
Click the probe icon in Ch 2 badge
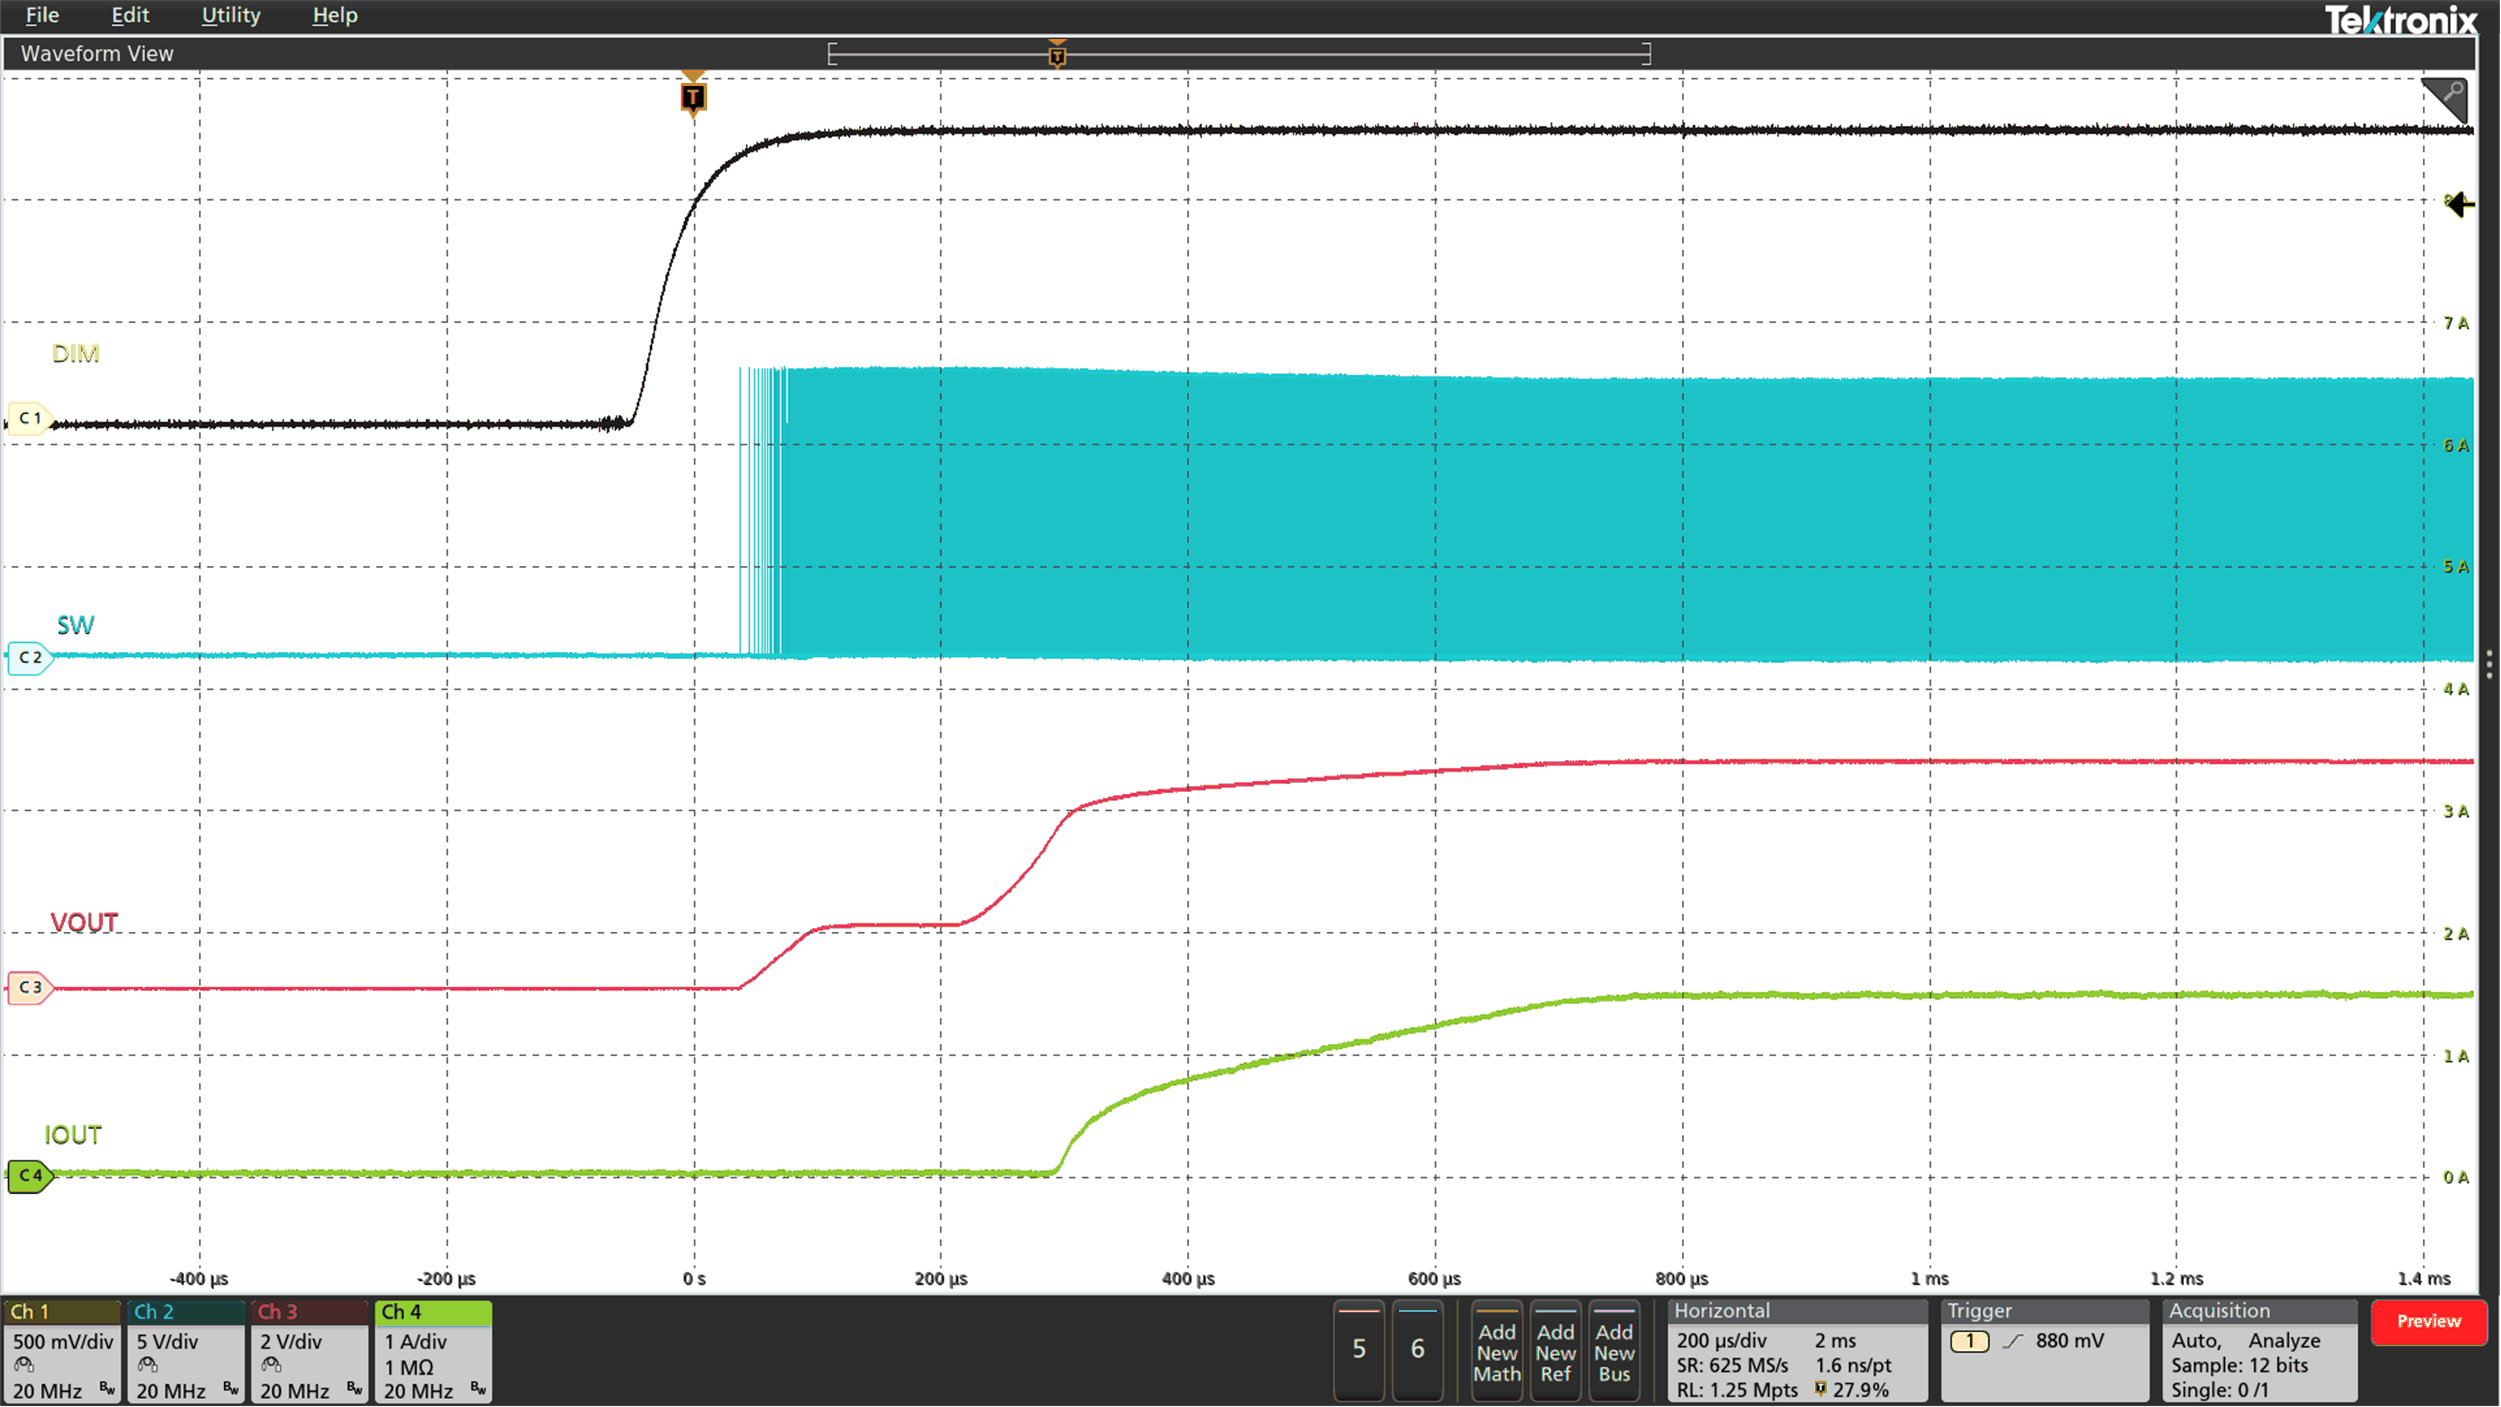point(148,1366)
